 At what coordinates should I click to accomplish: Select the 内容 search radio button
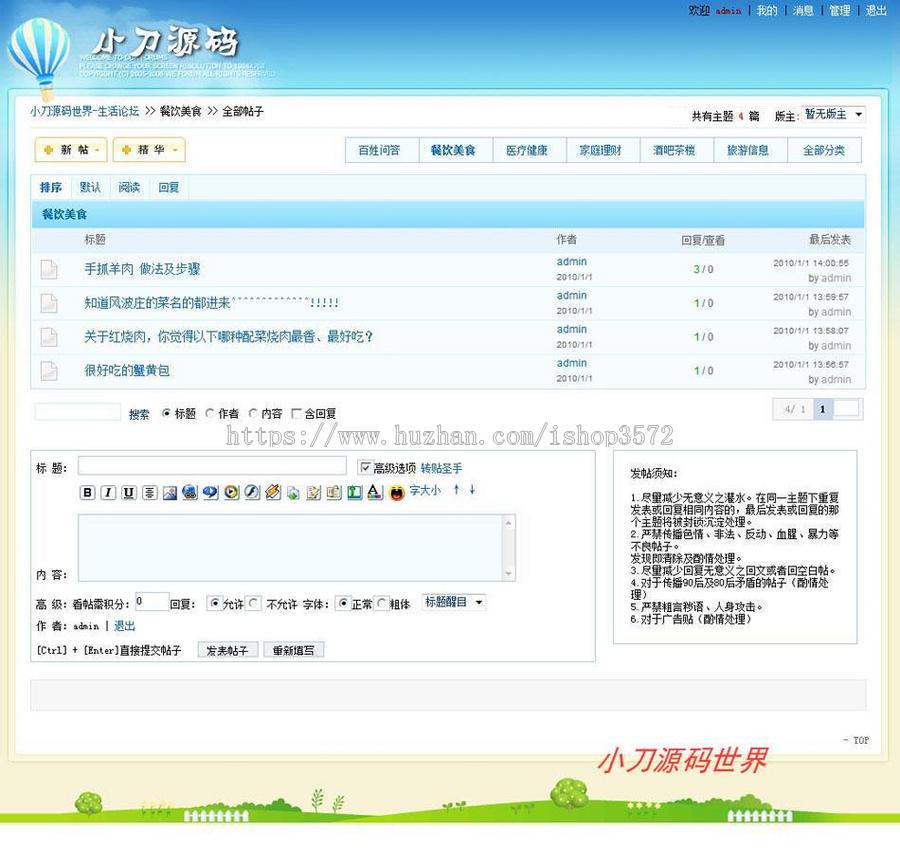tap(253, 413)
